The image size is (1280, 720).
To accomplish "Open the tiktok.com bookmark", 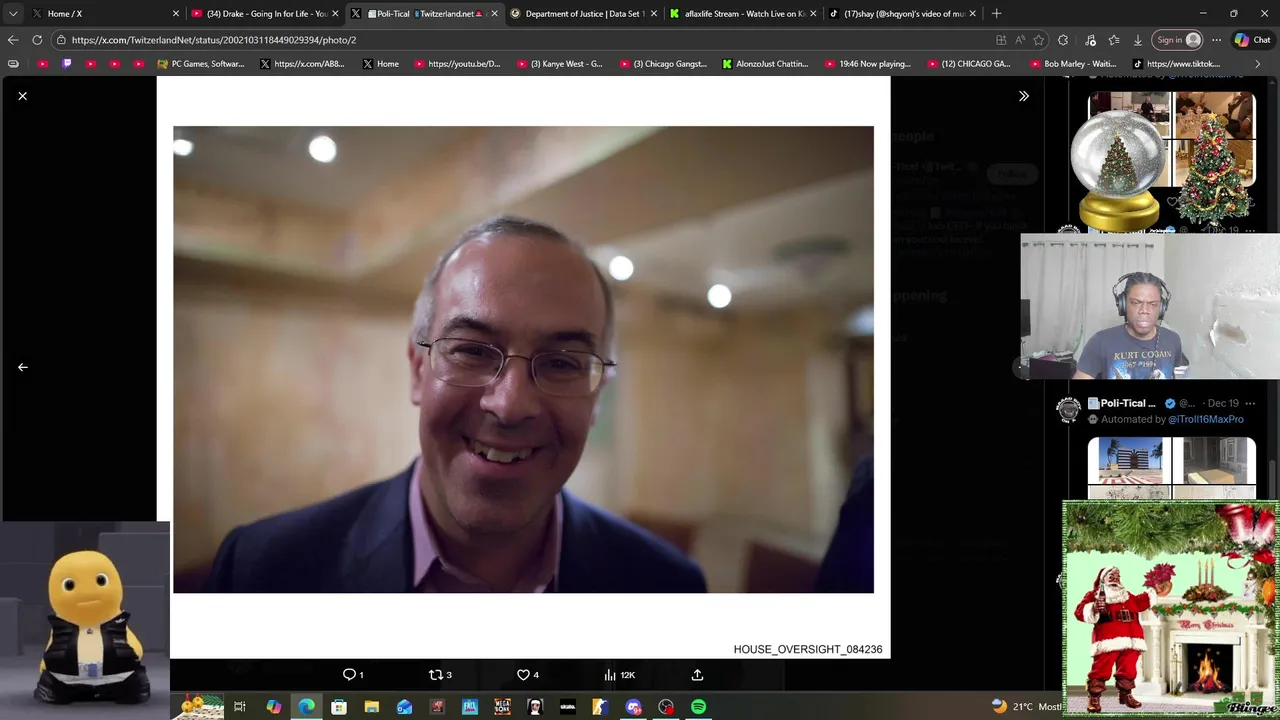I will coord(1176,64).
